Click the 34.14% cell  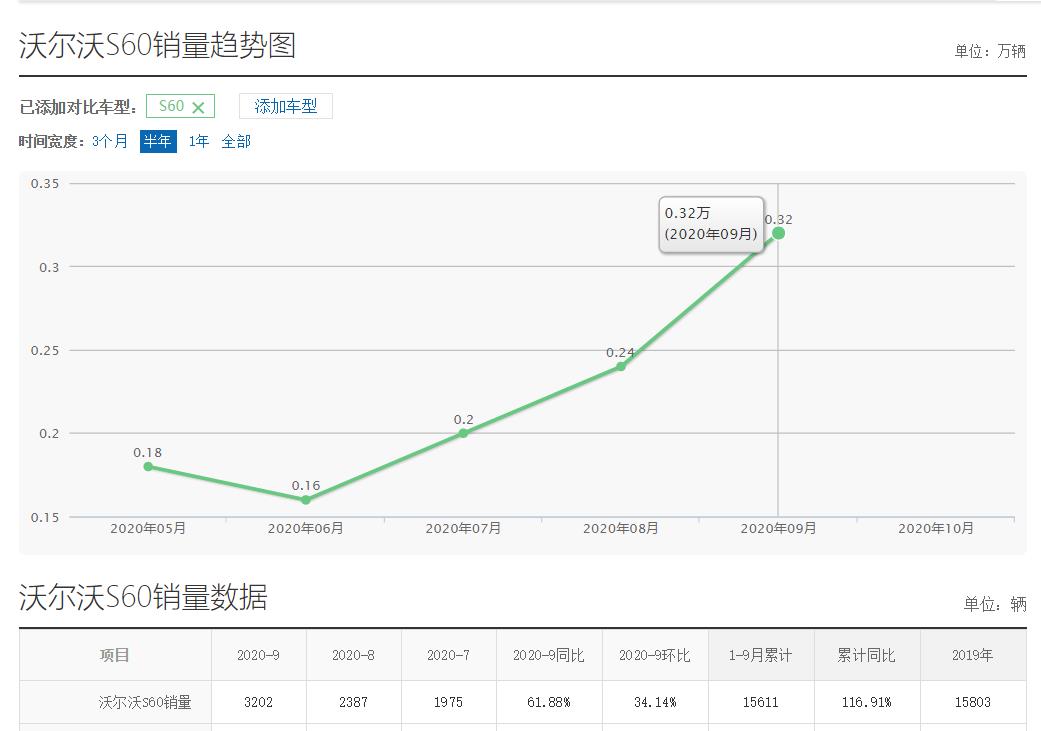[x=655, y=702]
